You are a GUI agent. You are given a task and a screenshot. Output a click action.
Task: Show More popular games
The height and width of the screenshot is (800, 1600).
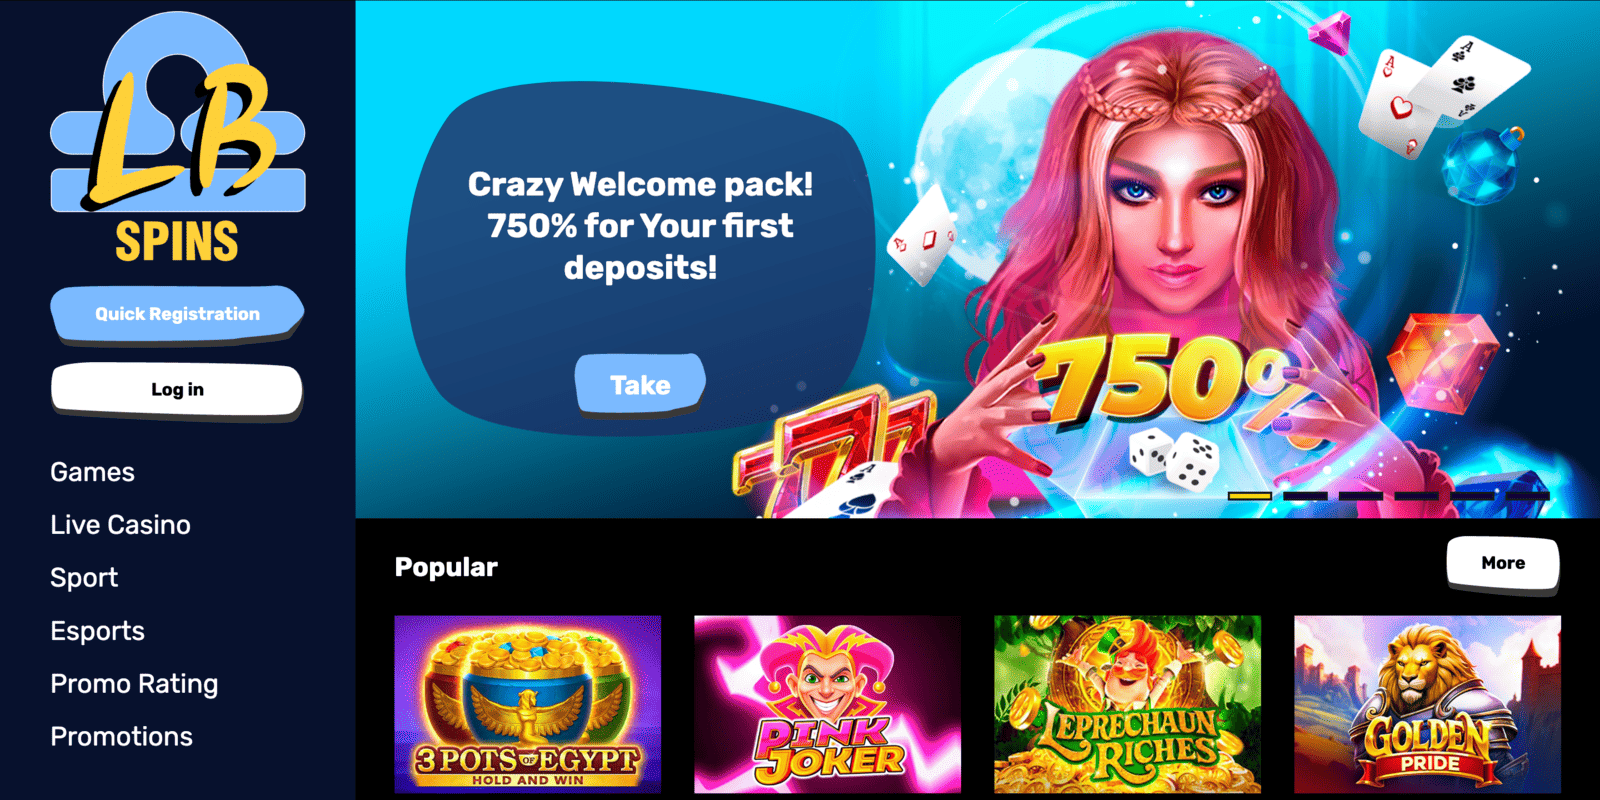(x=1503, y=564)
